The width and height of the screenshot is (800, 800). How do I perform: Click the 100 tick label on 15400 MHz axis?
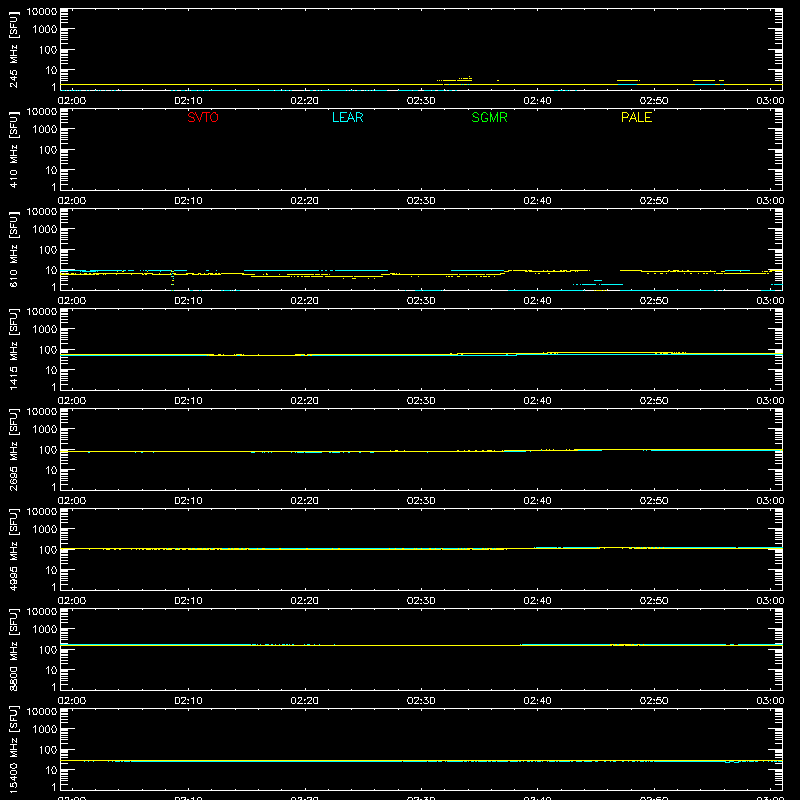click(48, 750)
